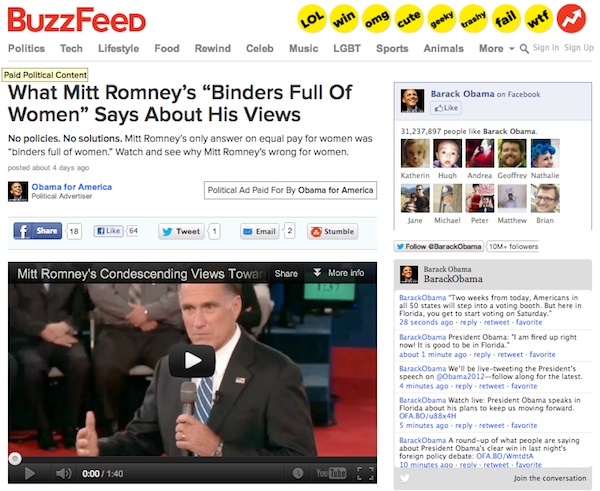The width and height of the screenshot is (600, 491).
Task: Go to the Politics section
Action: [26, 49]
